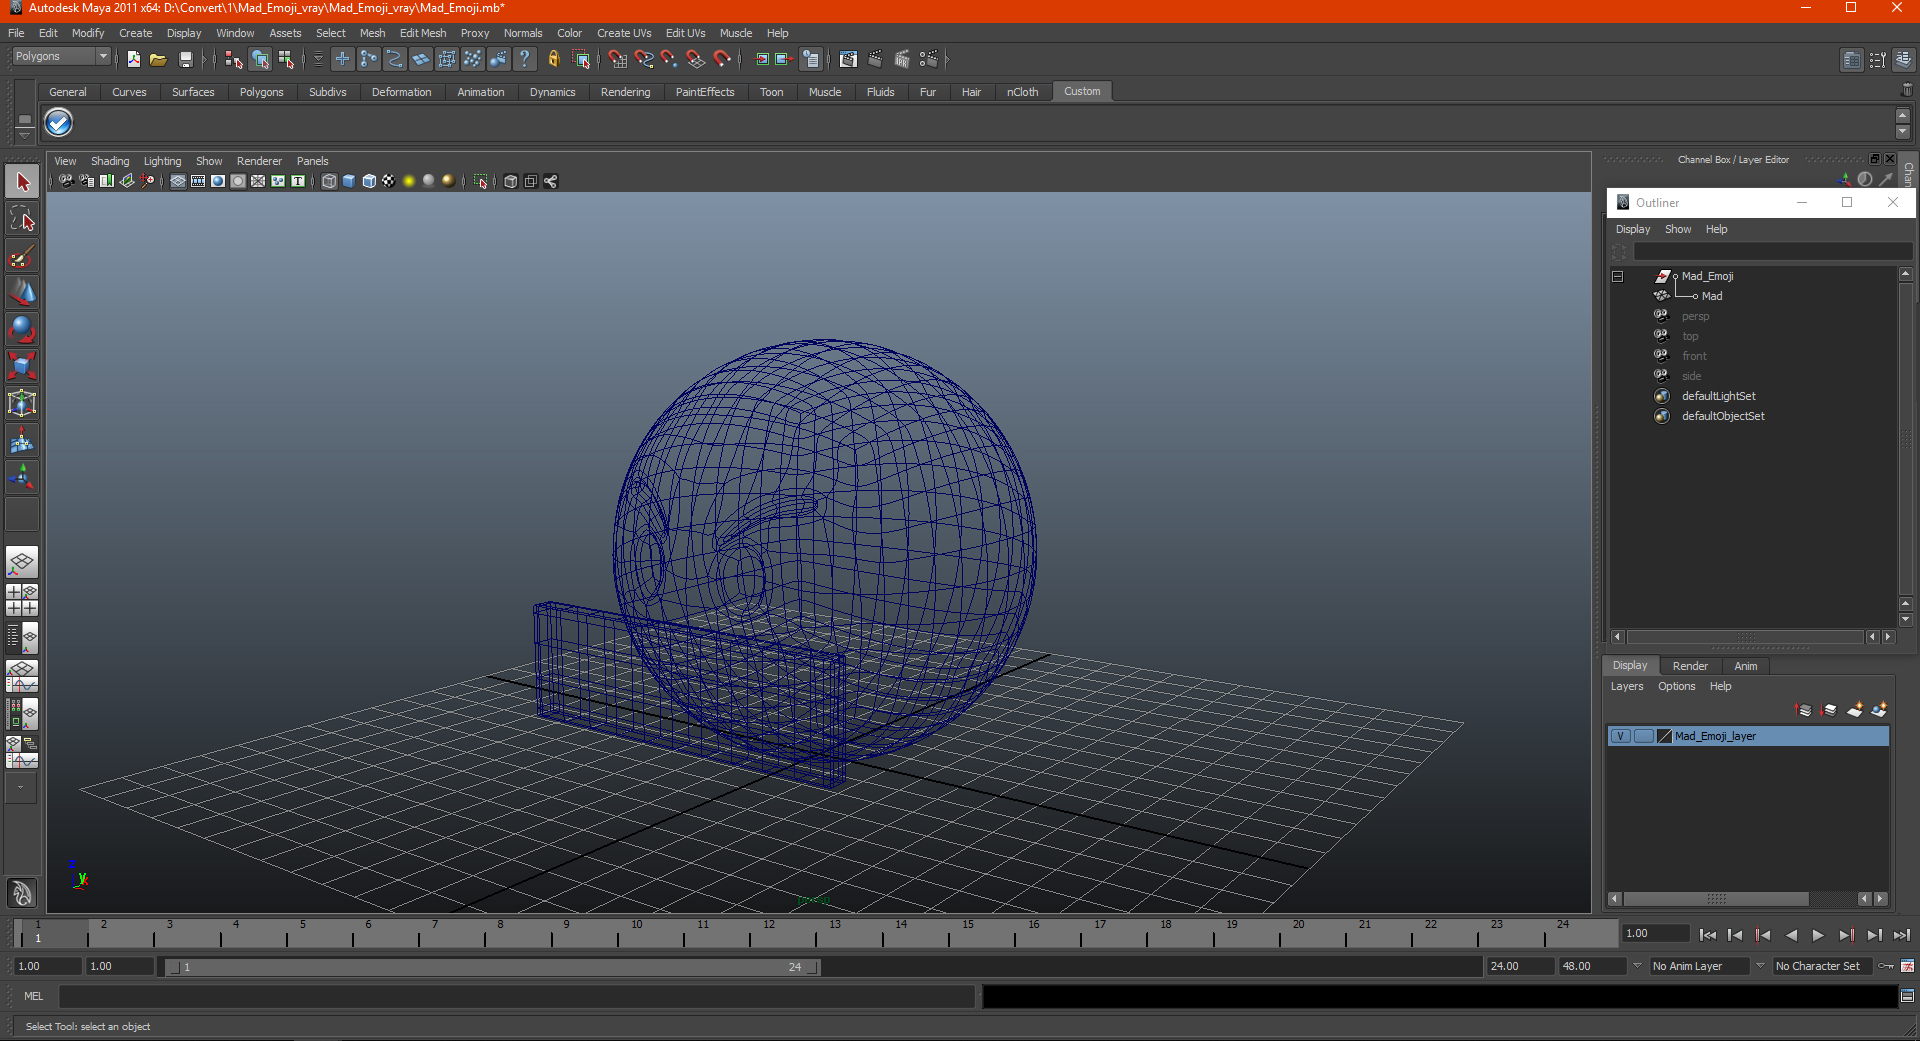Collapse the Mad_Emoji node in Outliner
The image size is (1920, 1041).
1617,276
